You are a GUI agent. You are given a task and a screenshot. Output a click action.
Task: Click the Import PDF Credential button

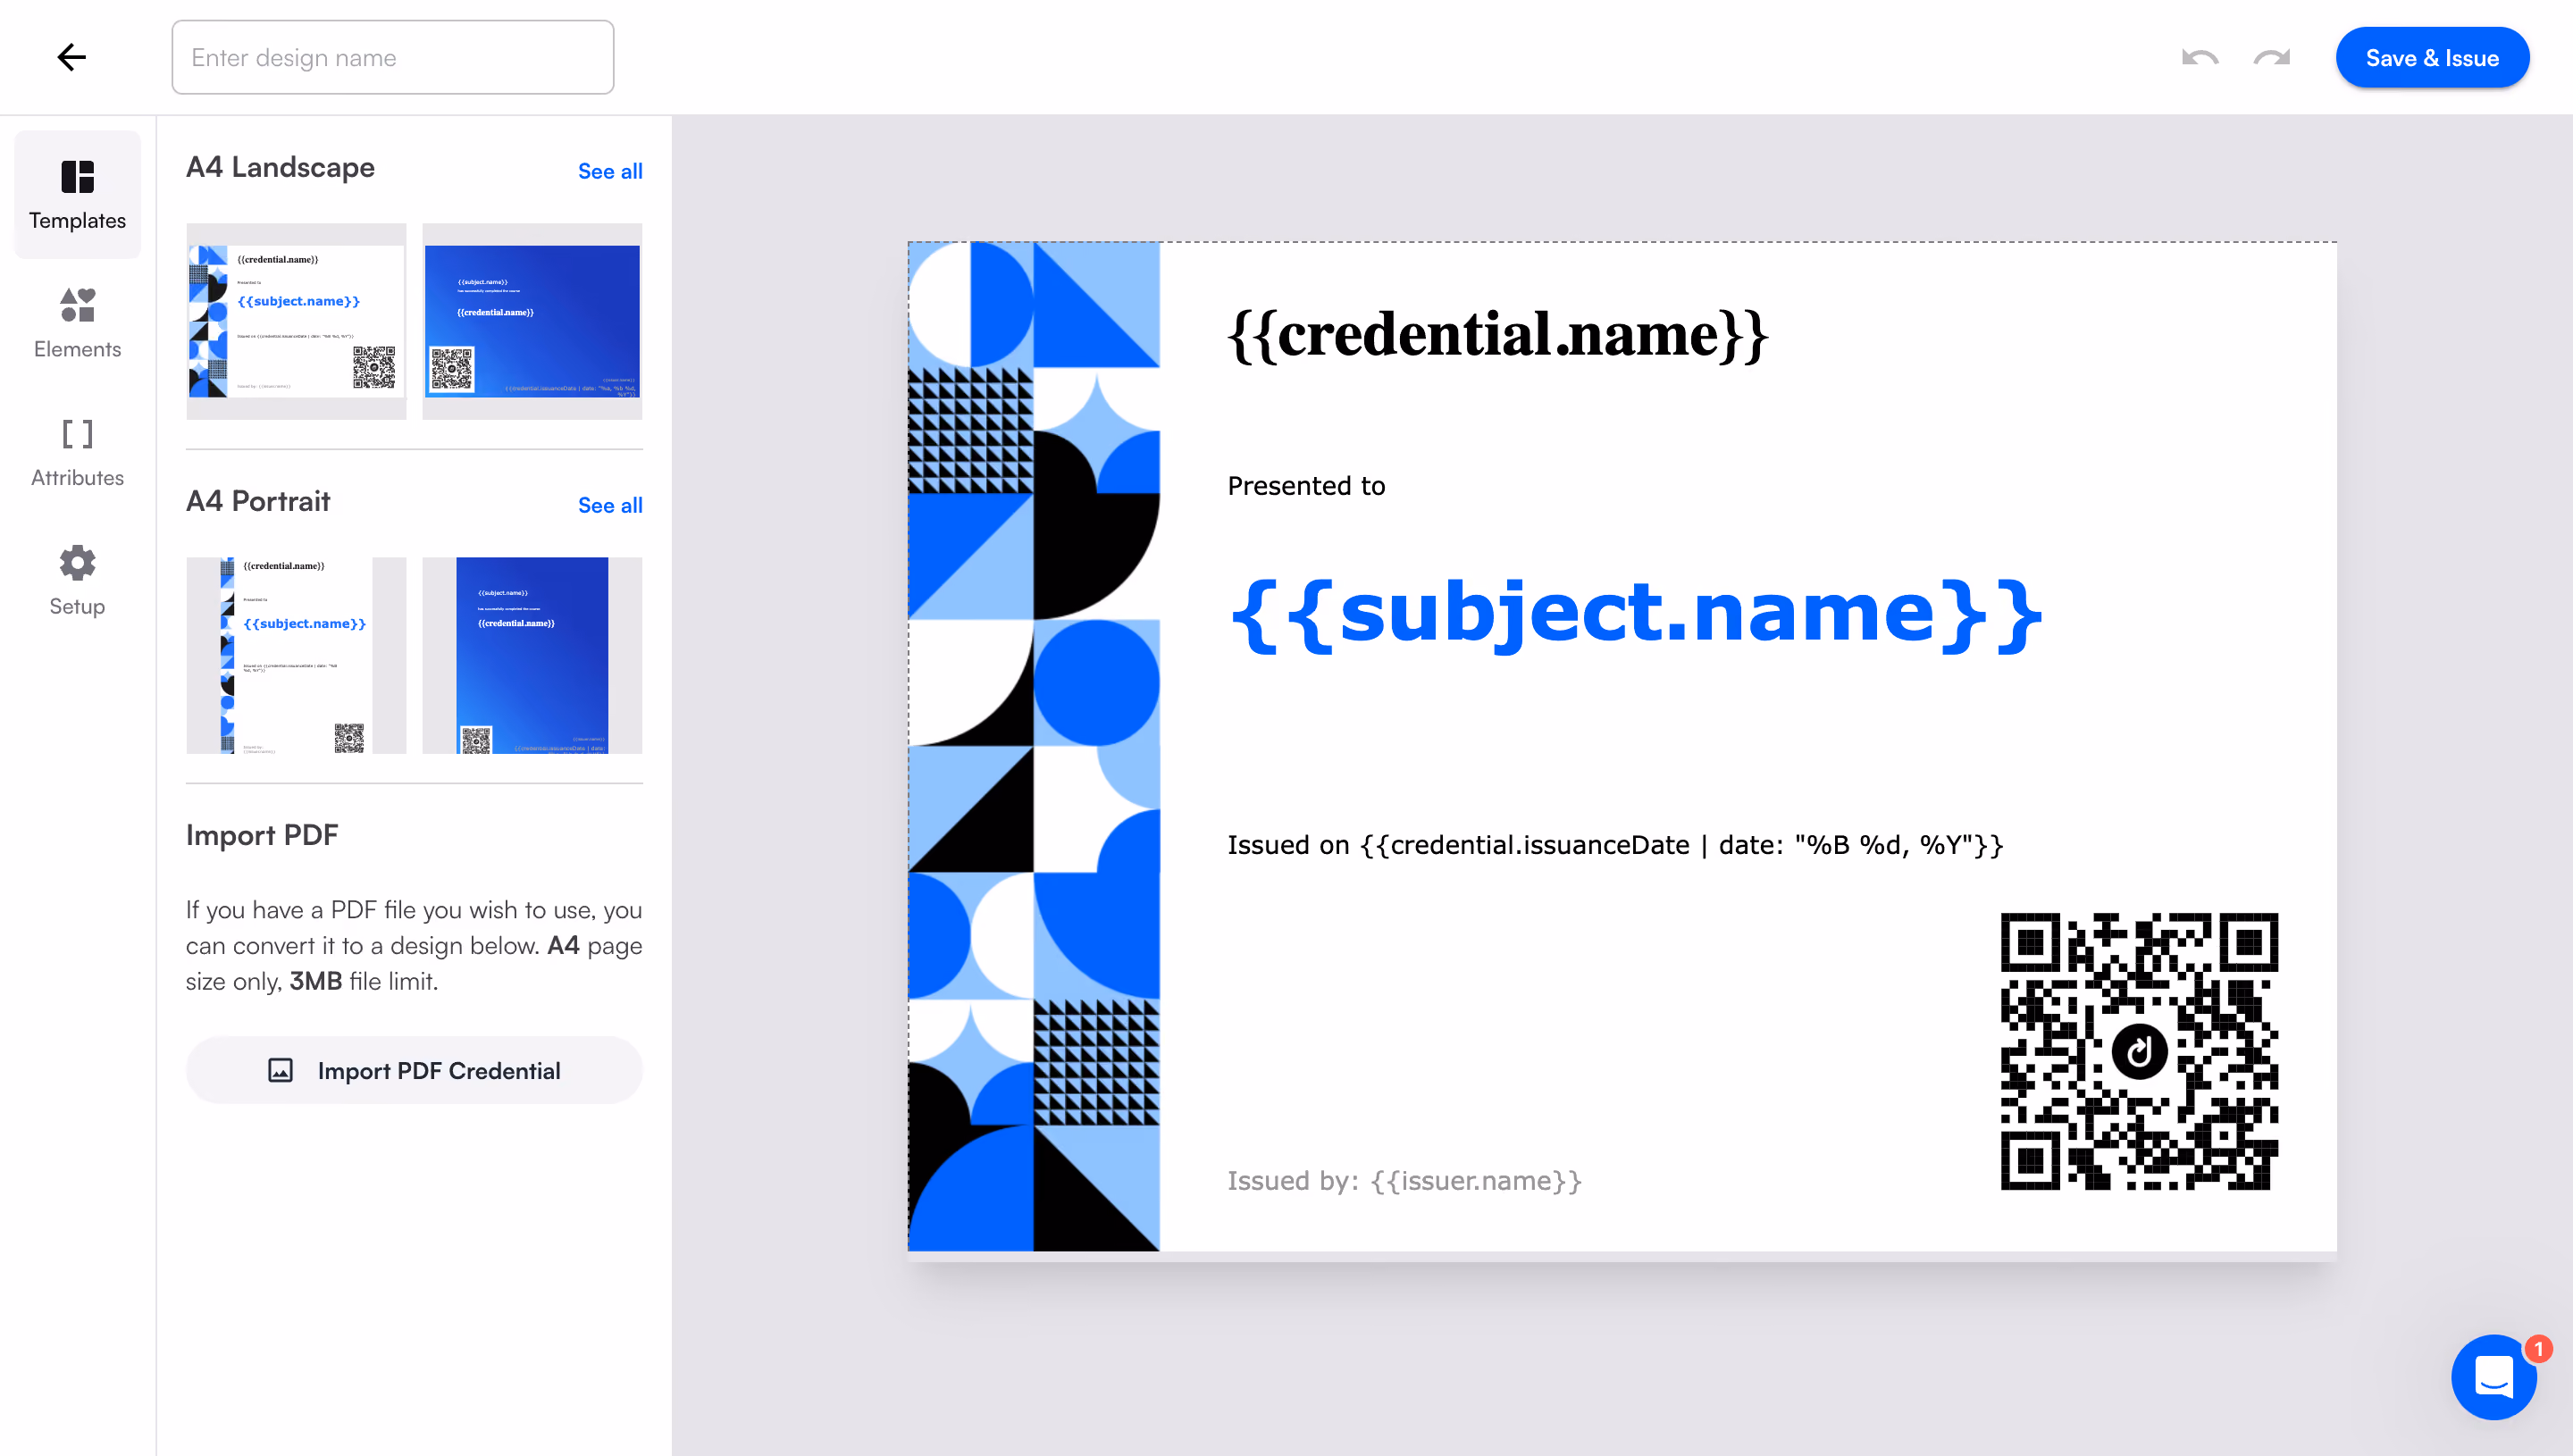click(414, 1070)
